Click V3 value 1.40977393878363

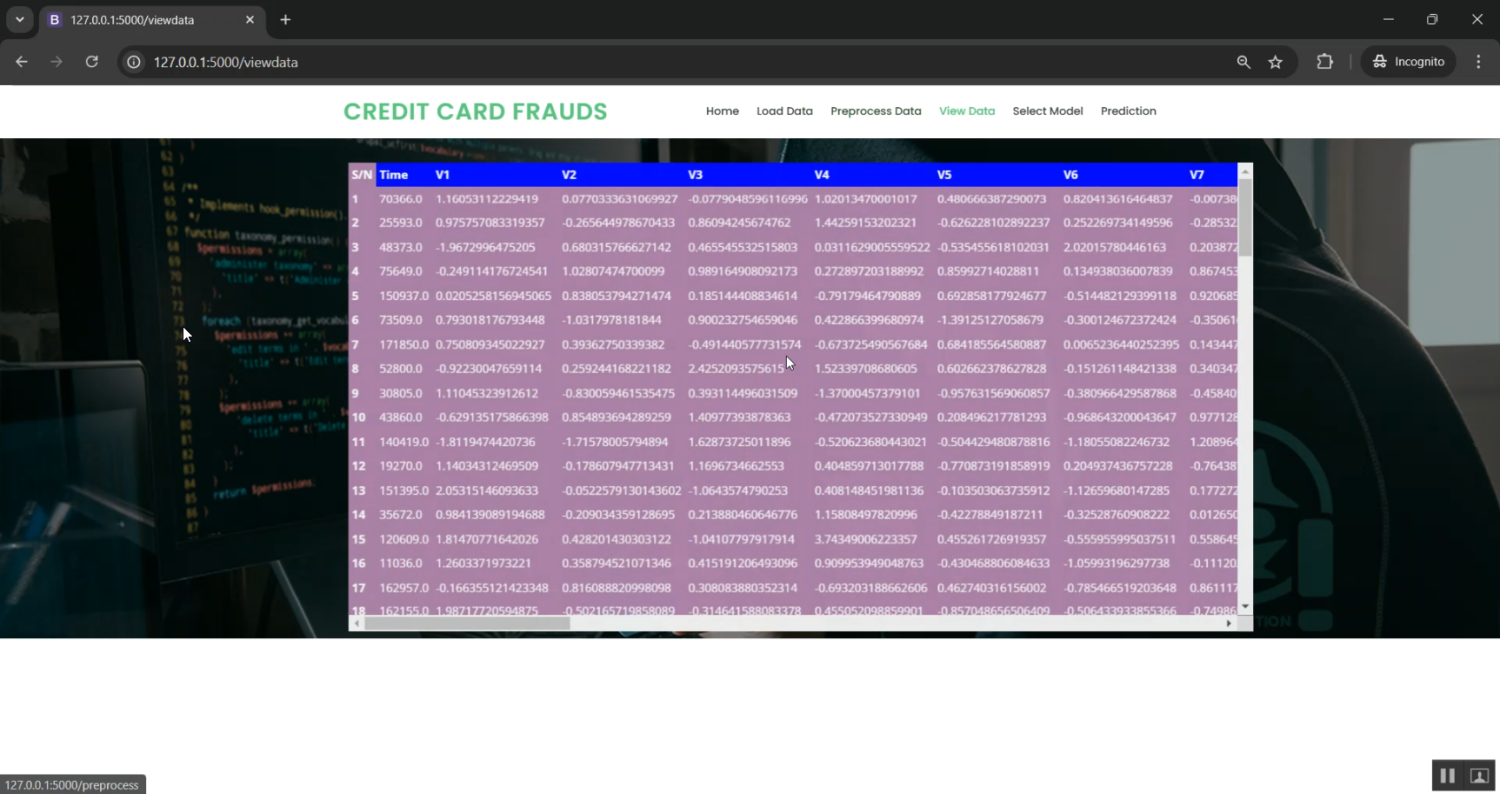[x=739, y=417]
